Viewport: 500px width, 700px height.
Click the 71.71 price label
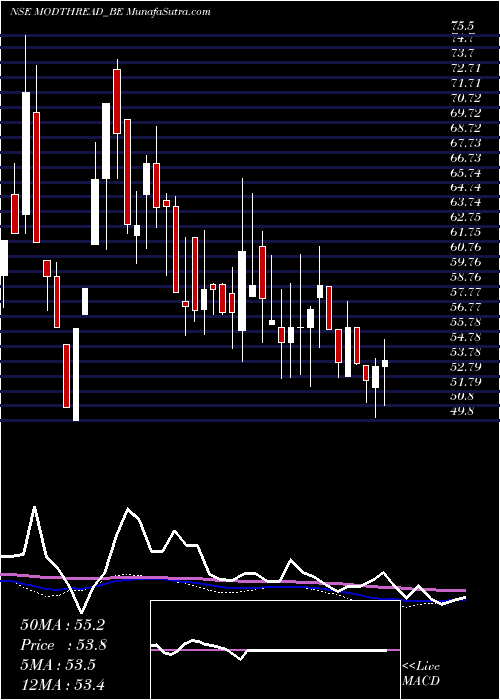(x=465, y=83)
